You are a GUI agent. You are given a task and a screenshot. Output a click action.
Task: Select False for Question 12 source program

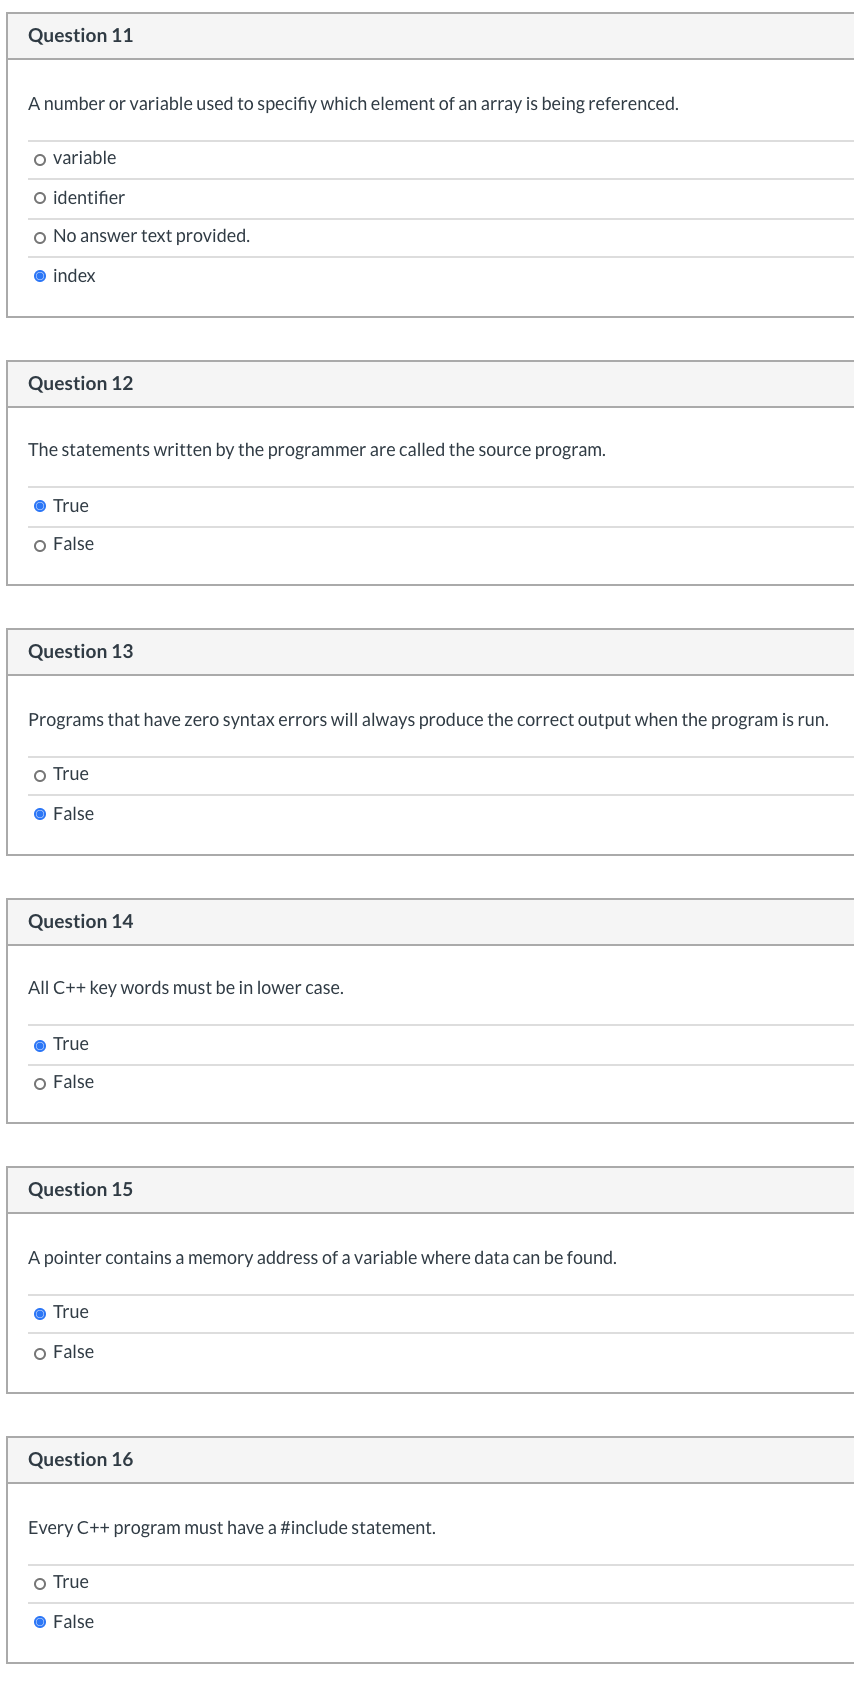[x=40, y=545]
